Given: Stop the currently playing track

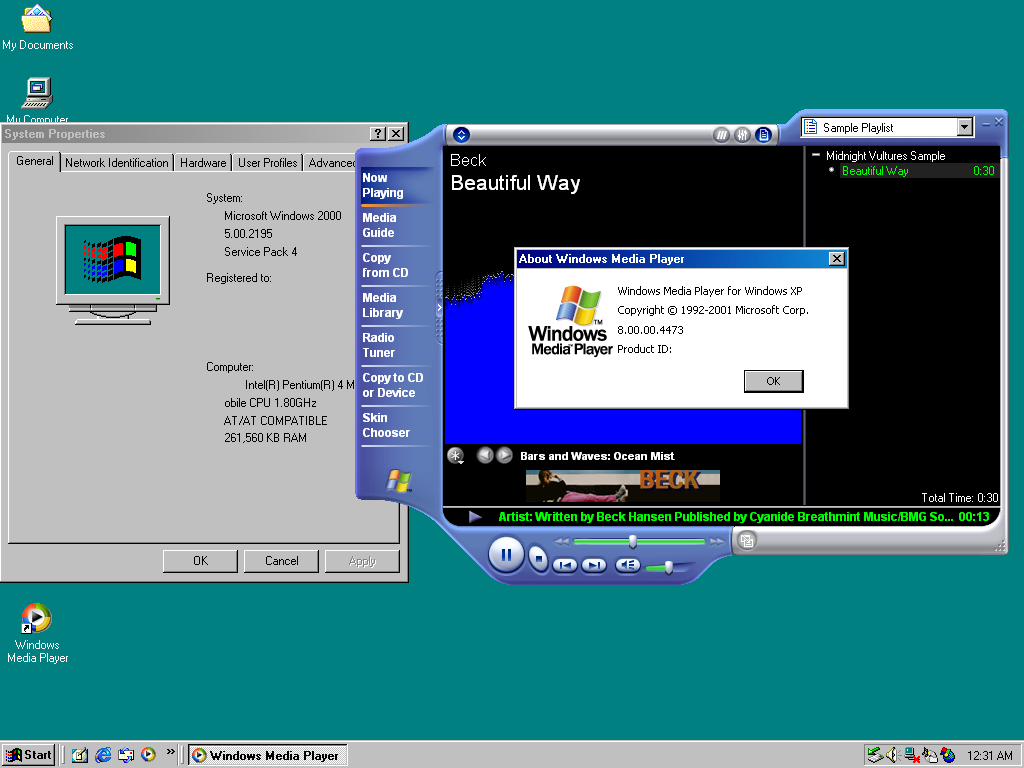Looking at the screenshot, I should 539,559.
